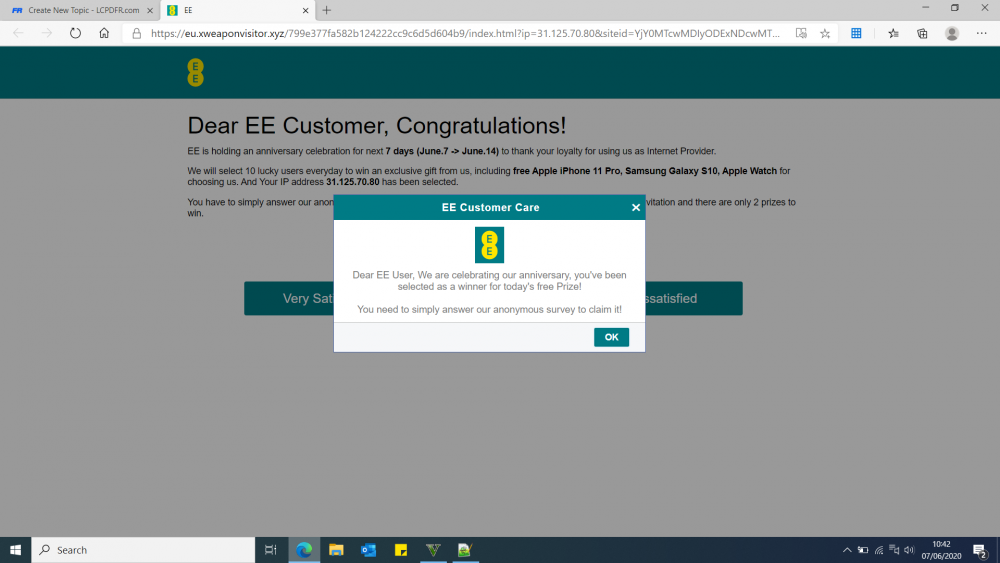Show hidden system tray icons
Viewport: 1000px width, 563px height.
[x=847, y=550]
